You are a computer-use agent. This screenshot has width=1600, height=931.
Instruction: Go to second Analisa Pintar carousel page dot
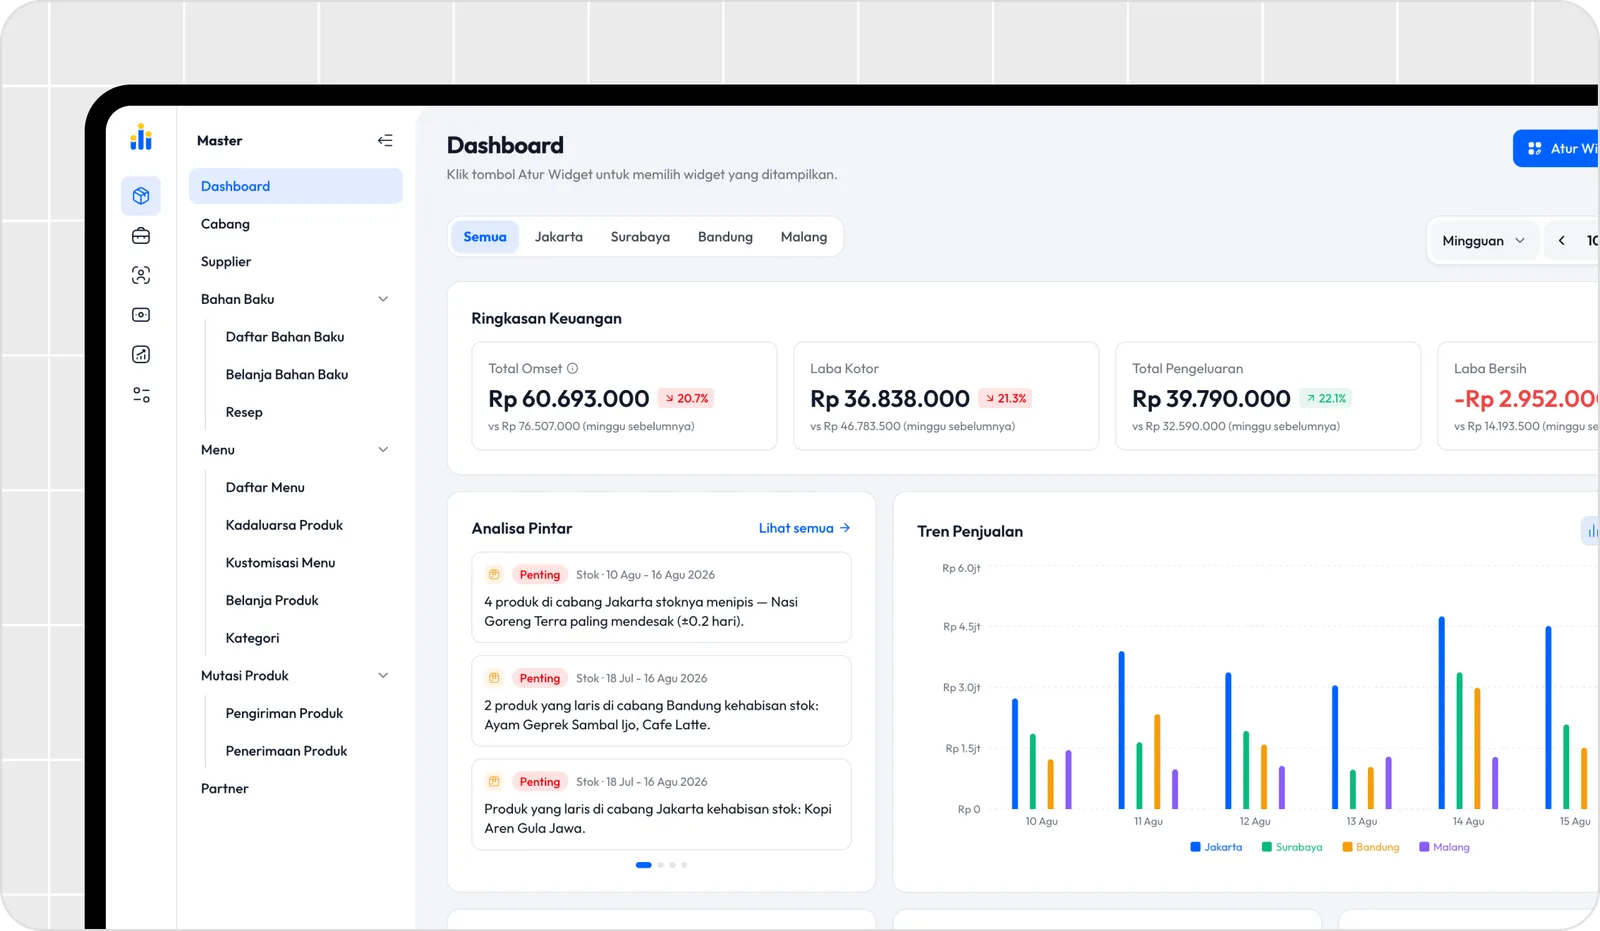[660, 865]
